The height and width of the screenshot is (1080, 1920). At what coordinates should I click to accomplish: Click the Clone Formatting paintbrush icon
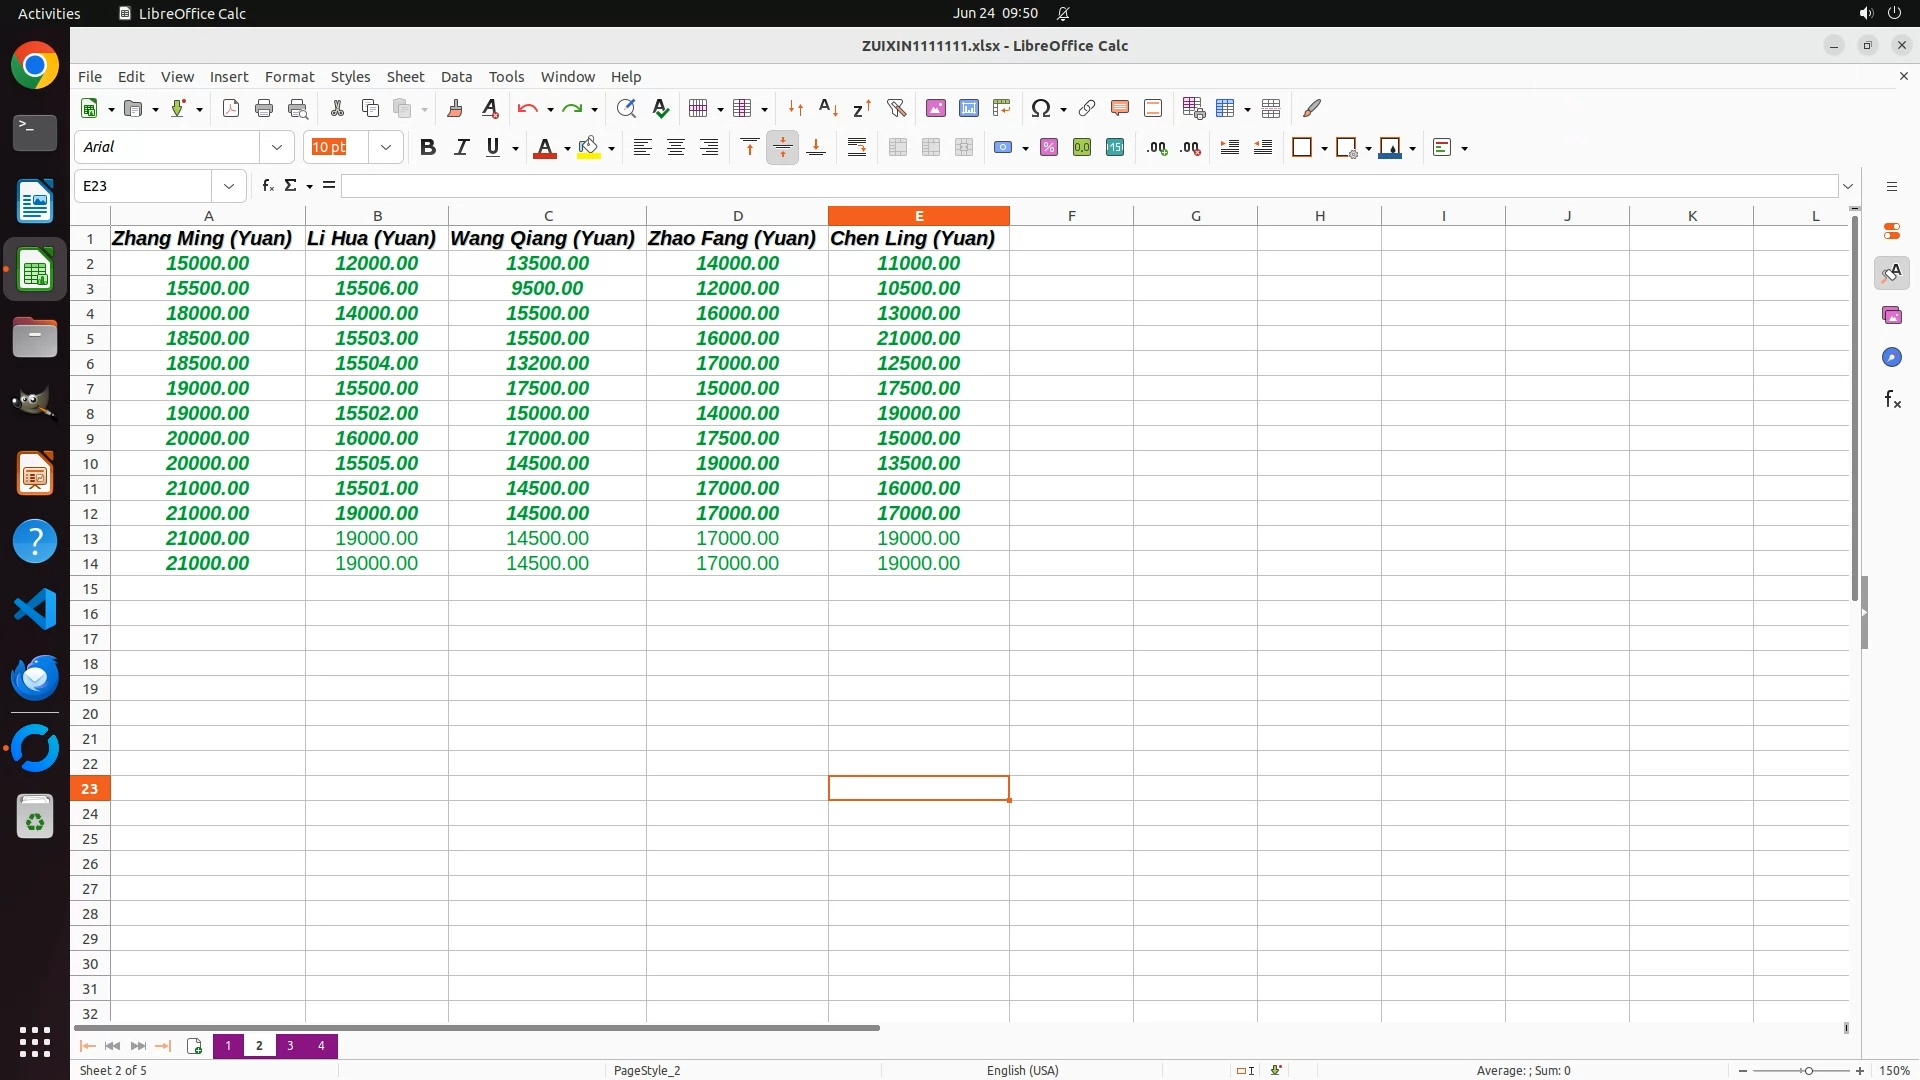tap(454, 108)
